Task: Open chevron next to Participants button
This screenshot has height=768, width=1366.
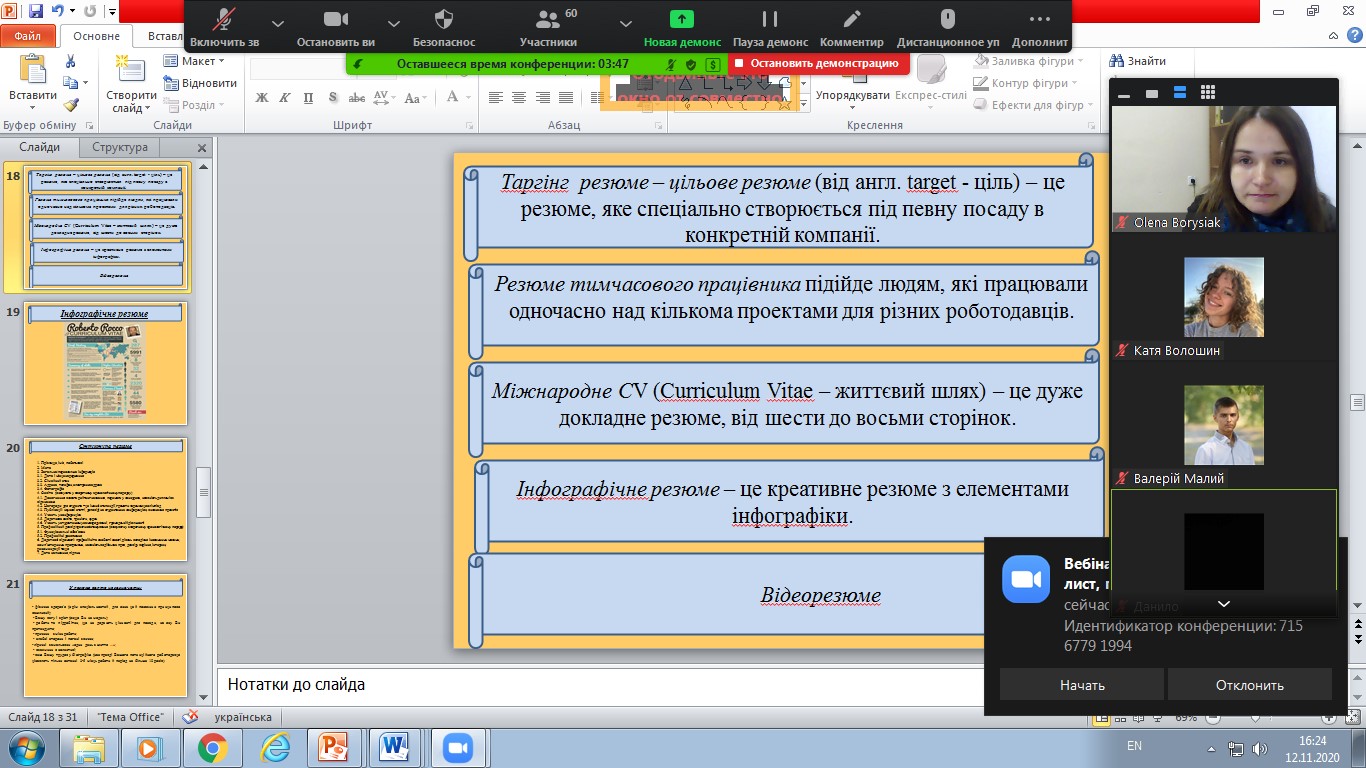Action: [x=625, y=23]
